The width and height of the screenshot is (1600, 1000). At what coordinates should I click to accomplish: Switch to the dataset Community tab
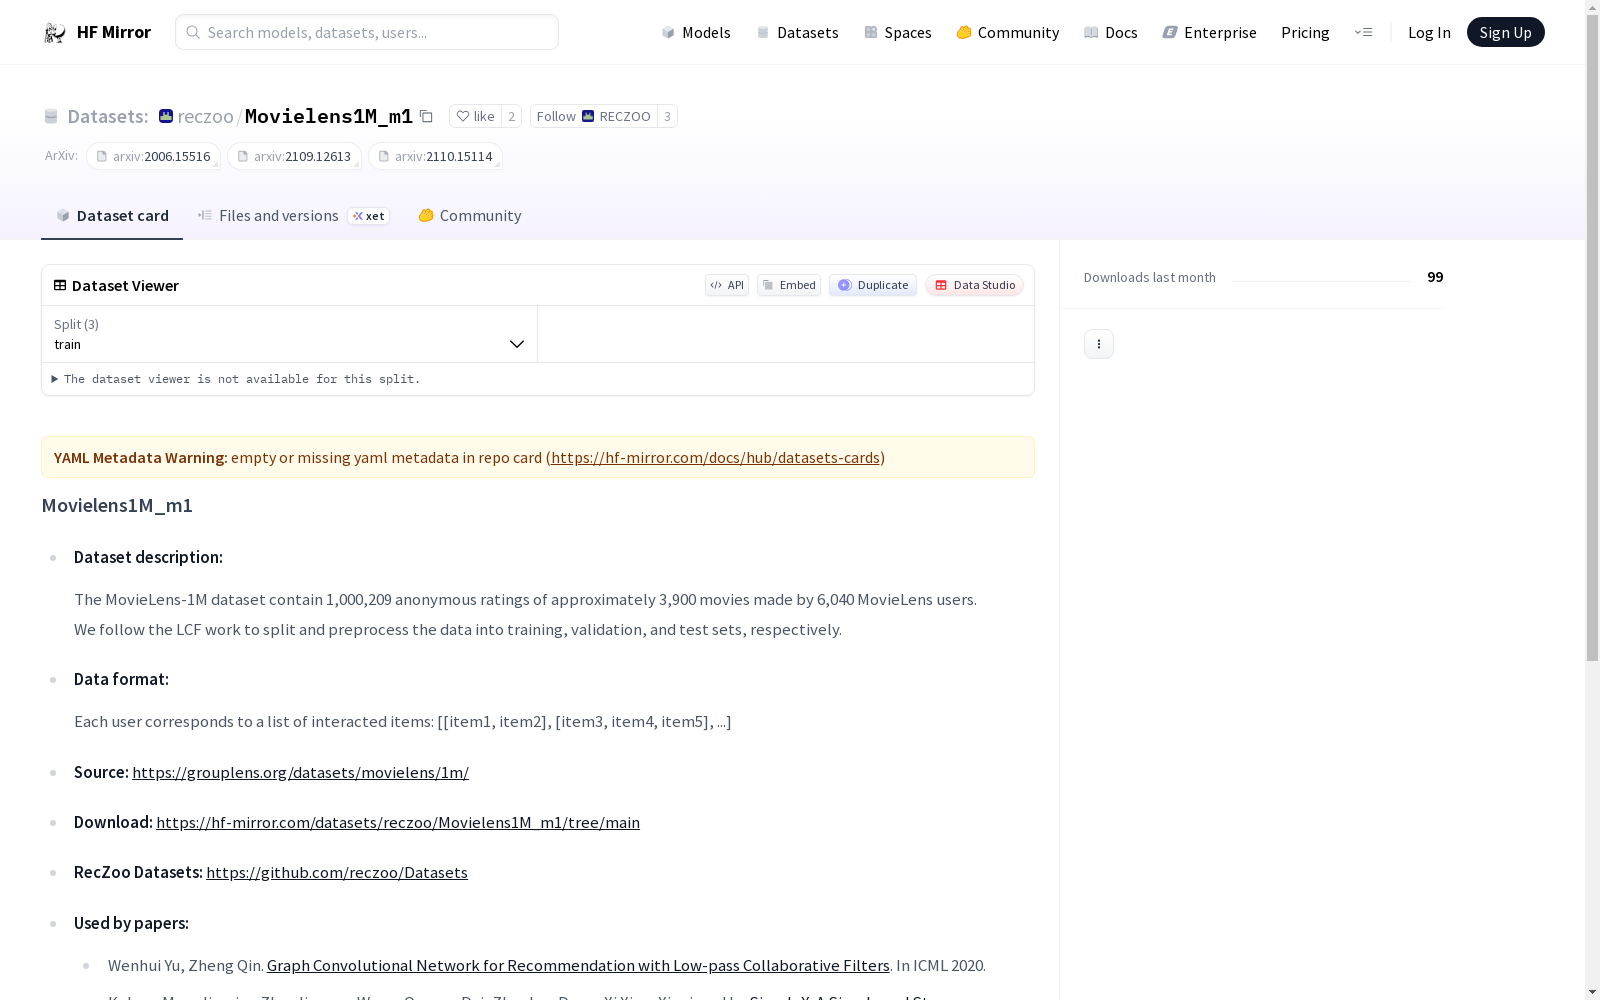click(469, 216)
